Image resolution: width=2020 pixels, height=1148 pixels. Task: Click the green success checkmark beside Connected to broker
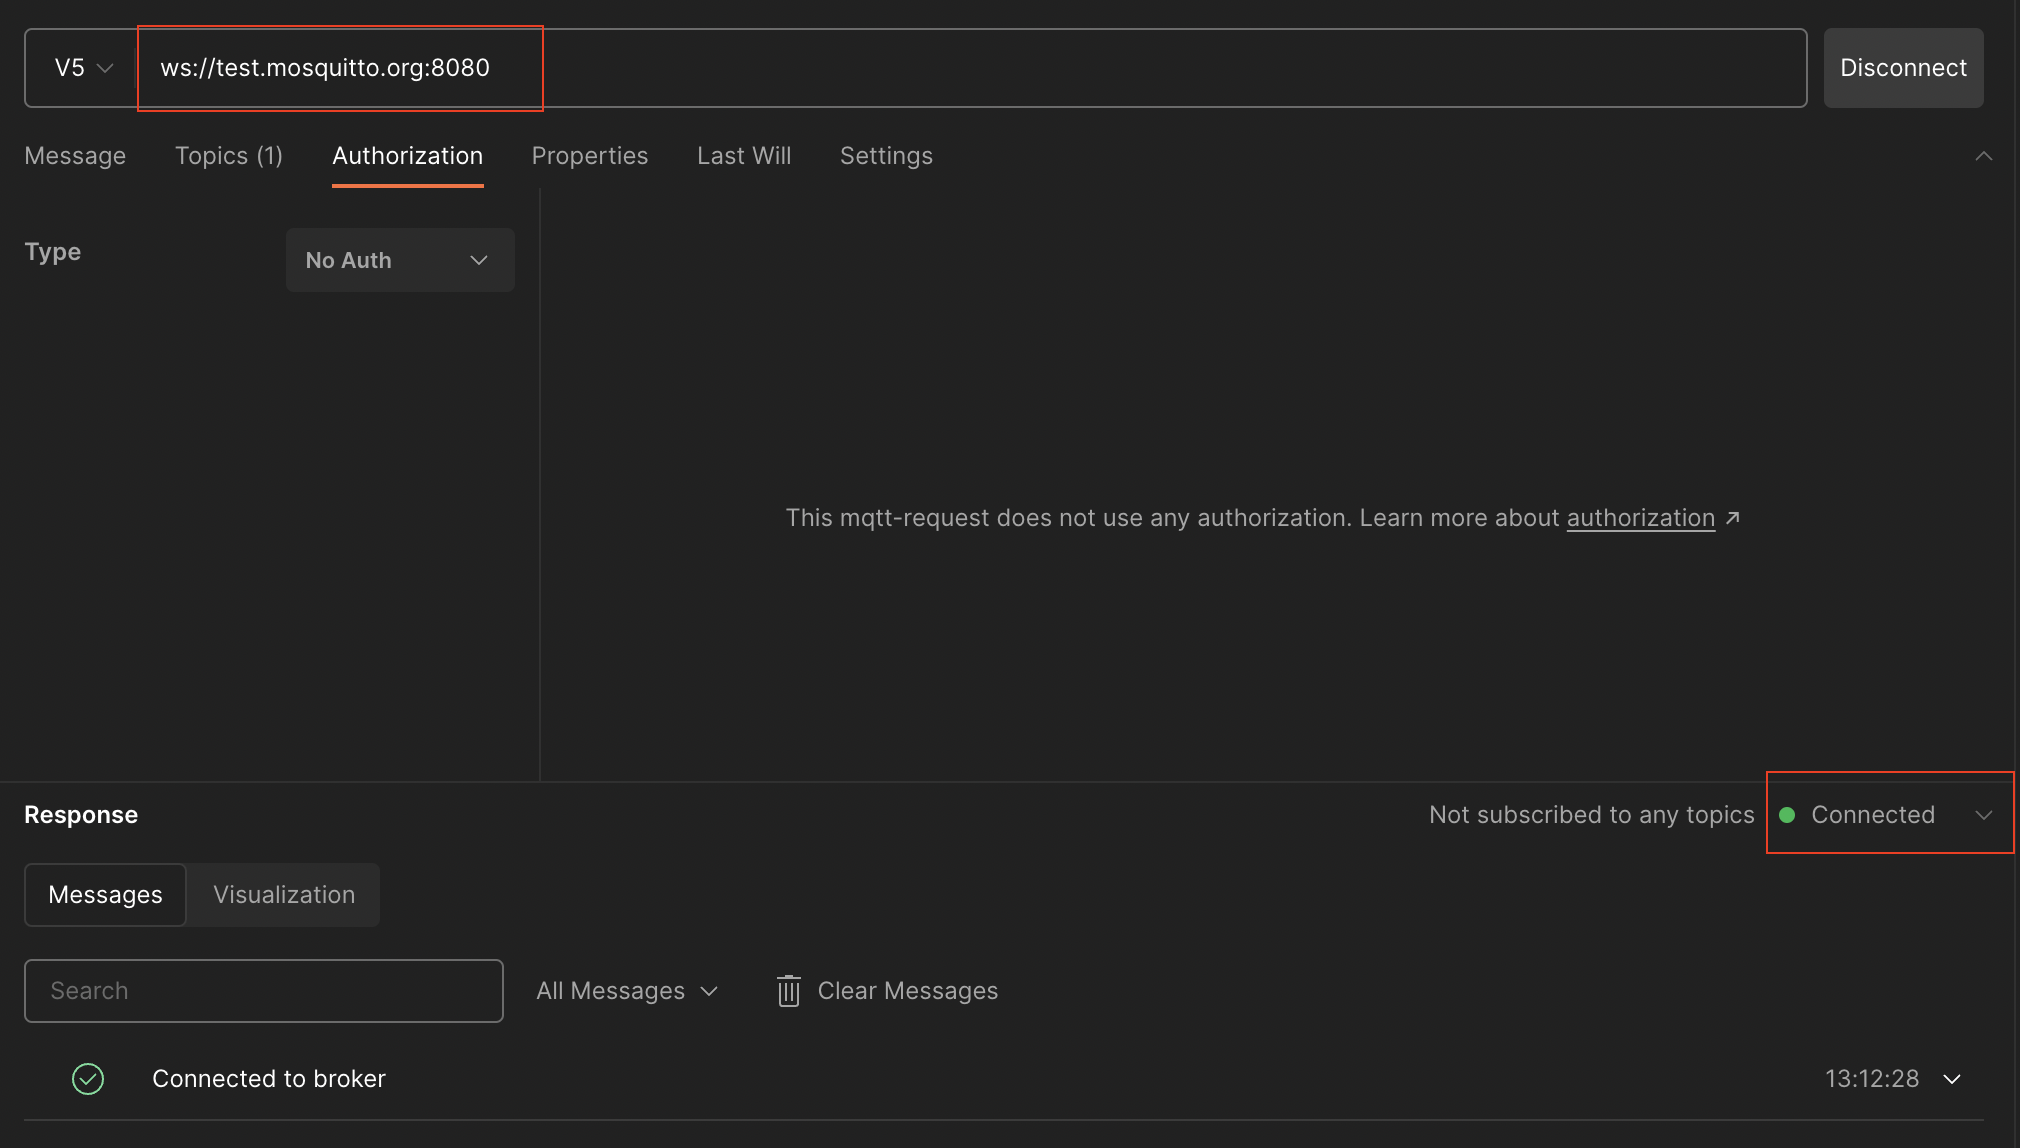tap(88, 1079)
